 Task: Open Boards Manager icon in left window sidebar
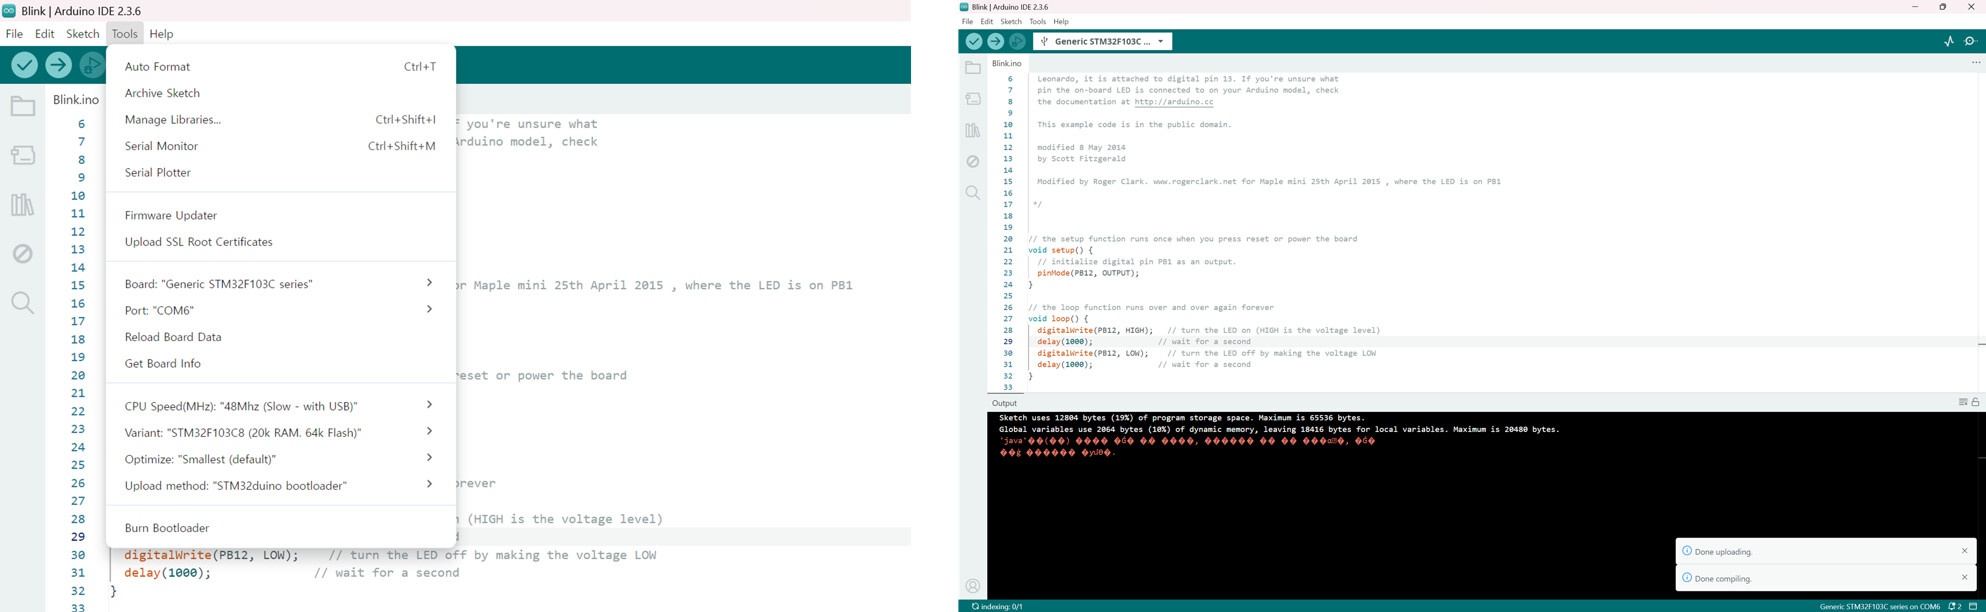point(22,155)
